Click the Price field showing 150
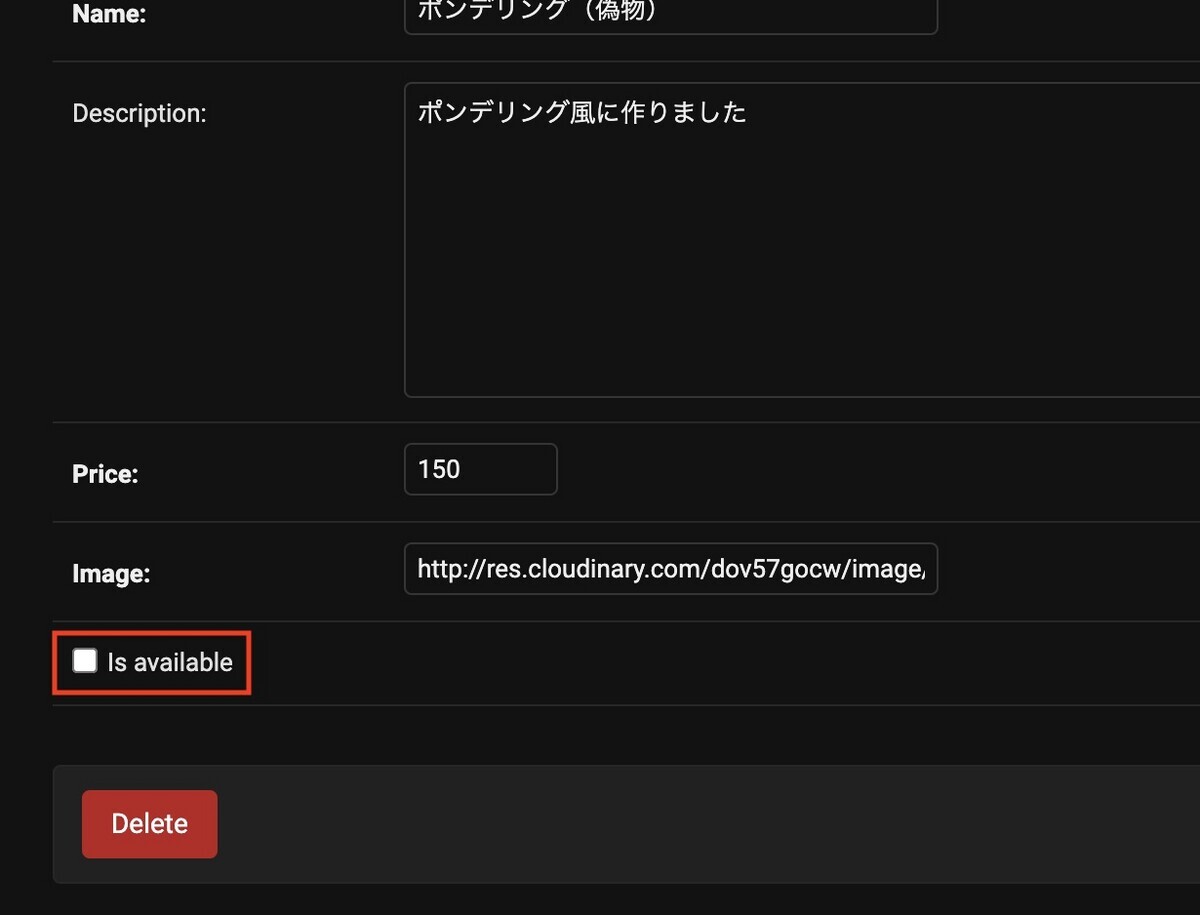This screenshot has width=1200, height=915. 480,469
